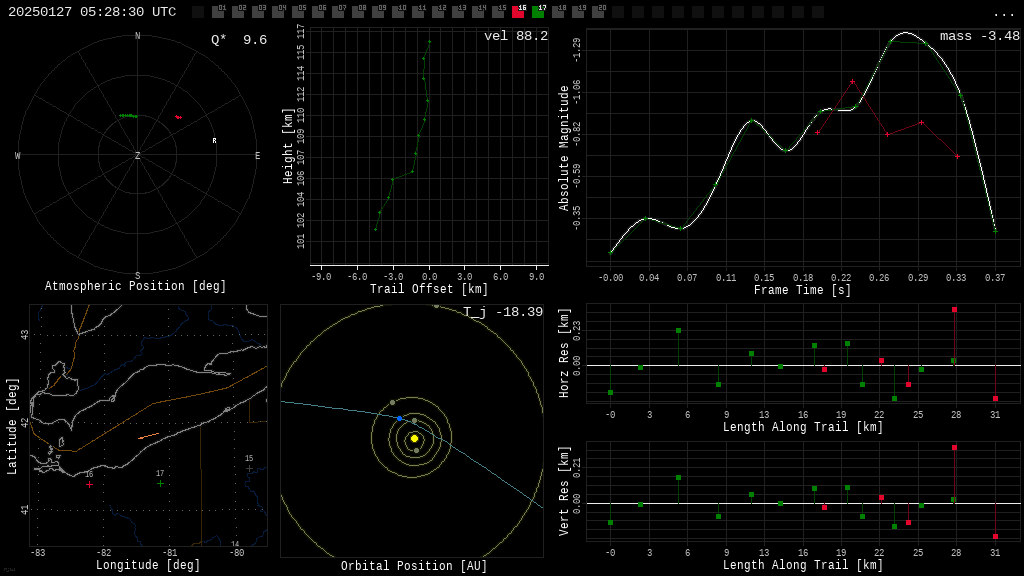Image resolution: width=1024 pixels, height=576 pixels.
Task: Select station square 08 in top bar
Action: (x=358, y=12)
